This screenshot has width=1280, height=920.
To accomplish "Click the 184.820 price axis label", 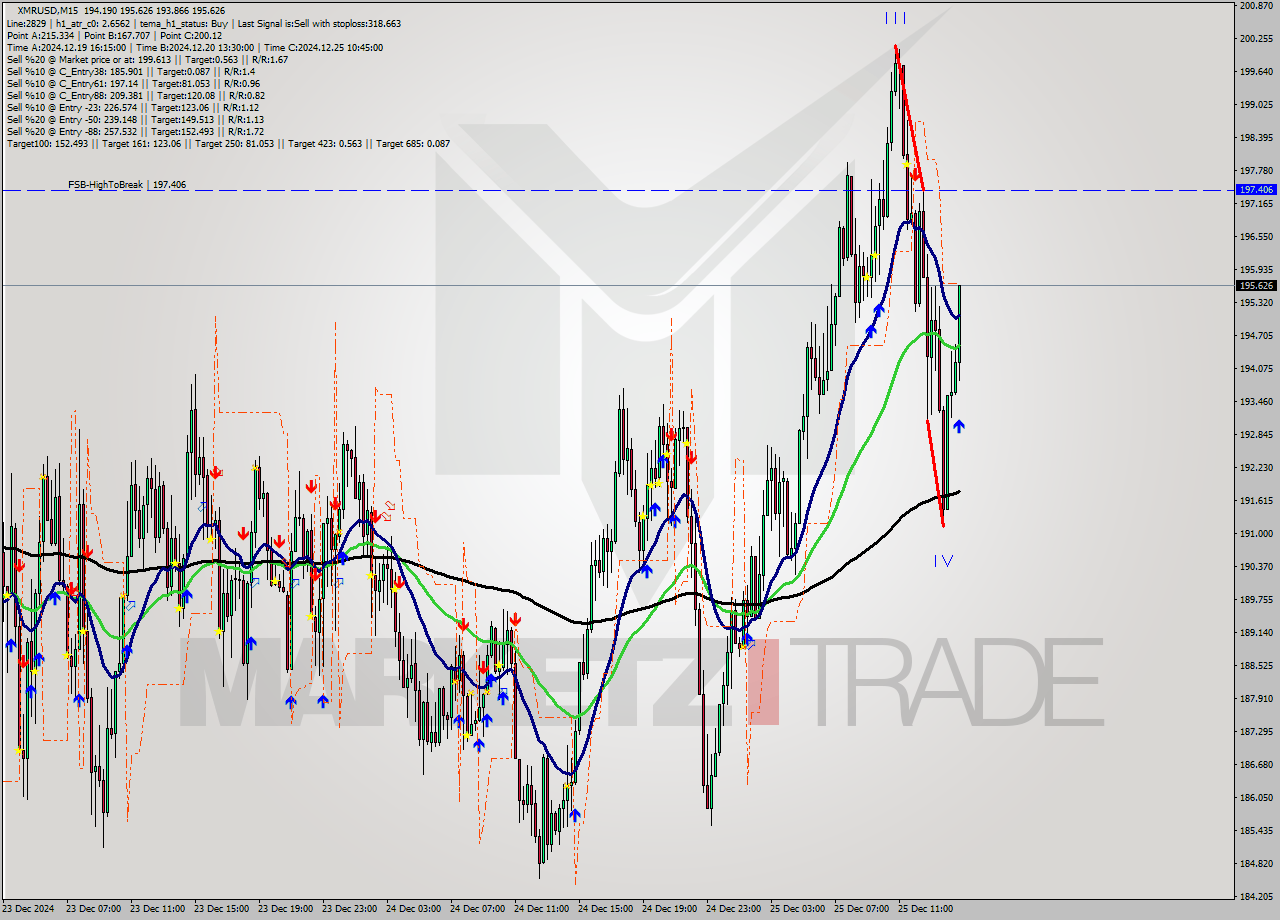I will [x=1256, y=863].
